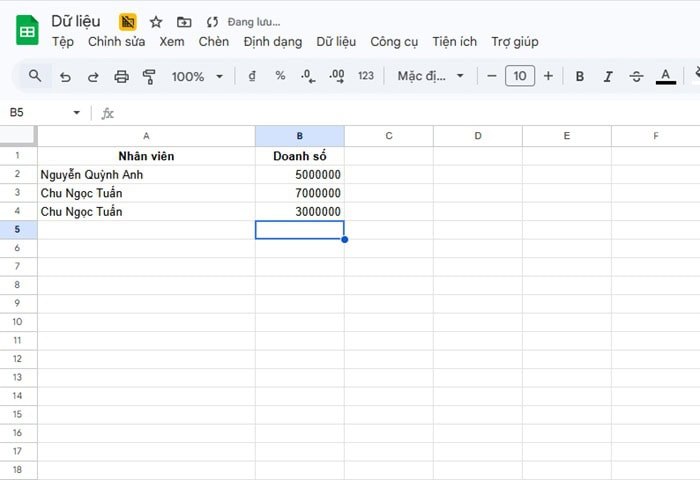Screen dimensions: 700x480
Task: Click the Move to folder icon
Action: pyautogui.click(x=184, y=22)
